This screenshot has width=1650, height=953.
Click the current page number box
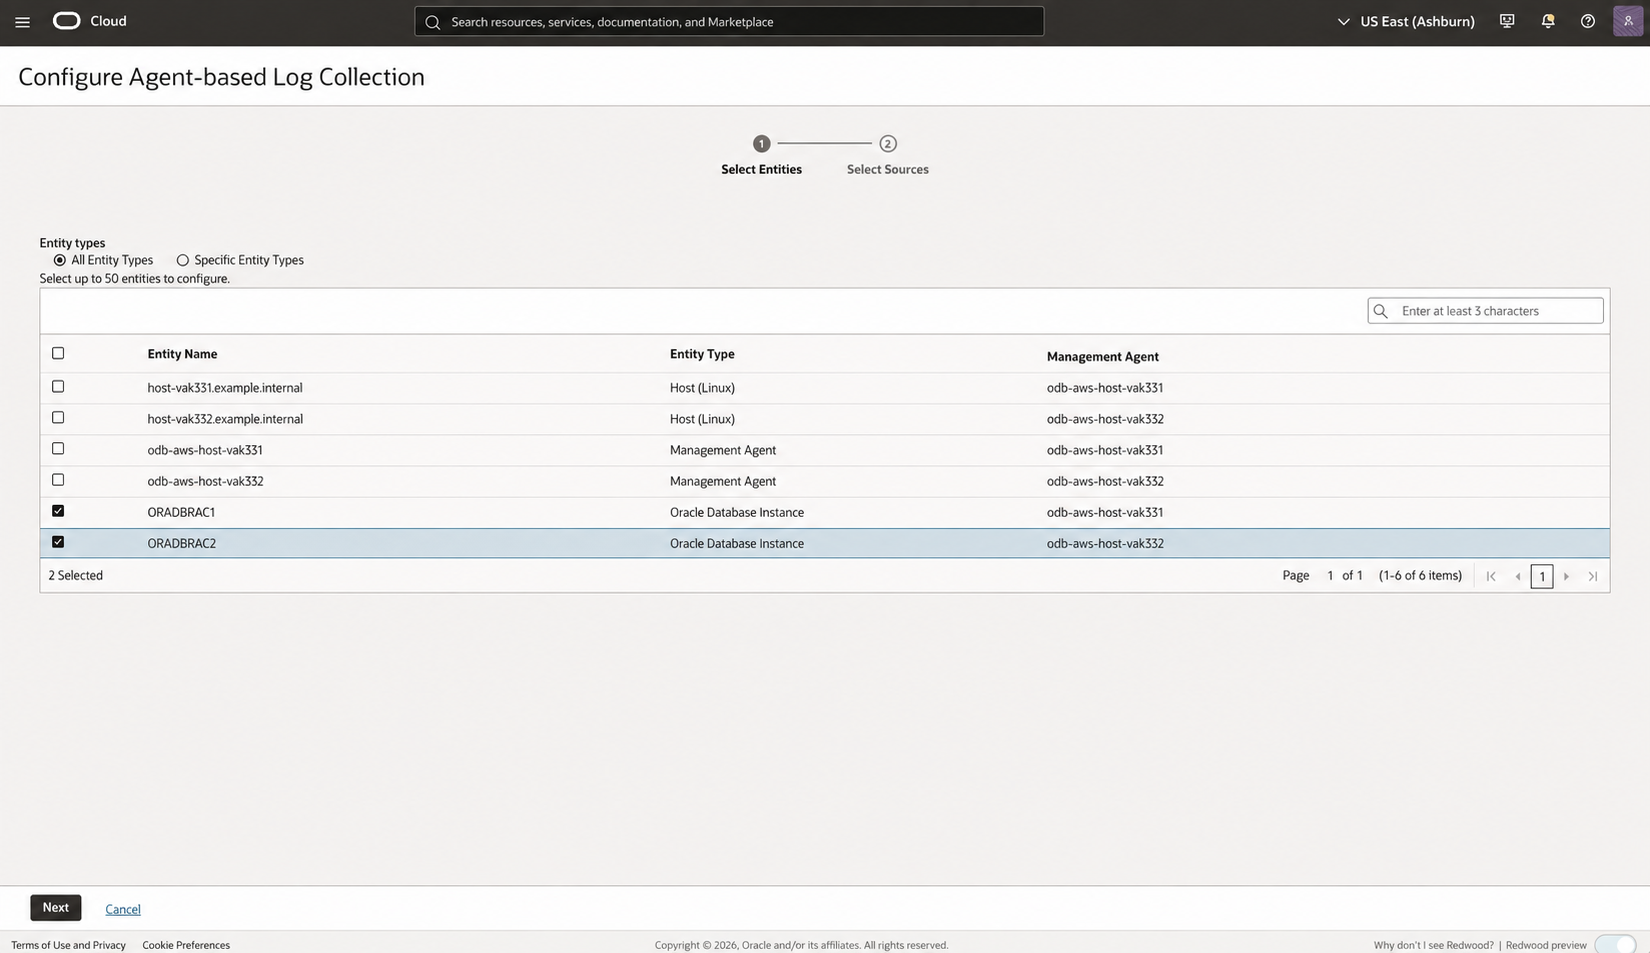click(1542, 576)
